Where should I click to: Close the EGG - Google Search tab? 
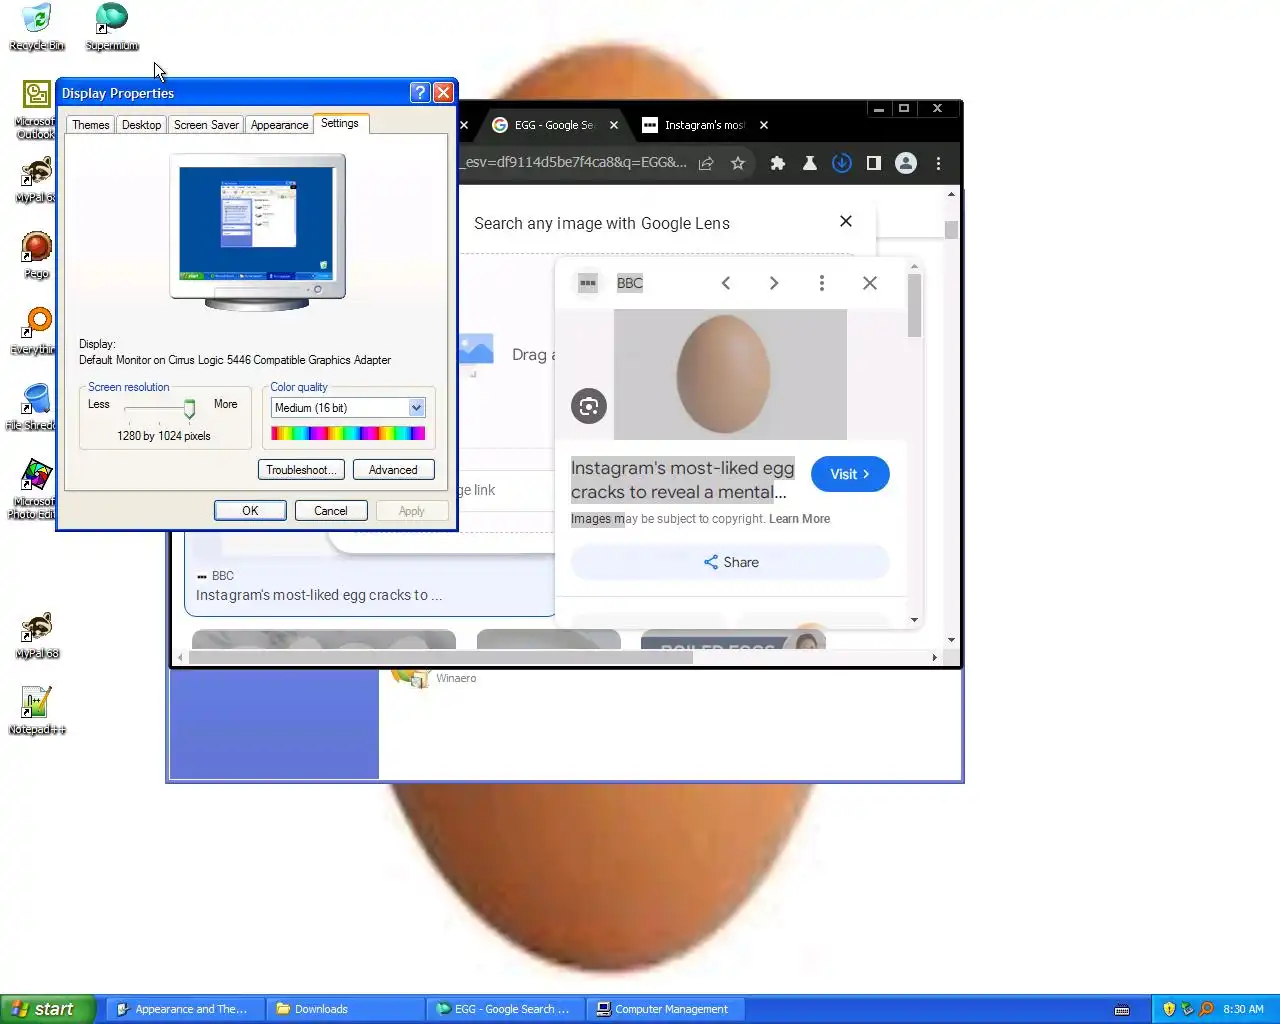click(x=614, y=125)
